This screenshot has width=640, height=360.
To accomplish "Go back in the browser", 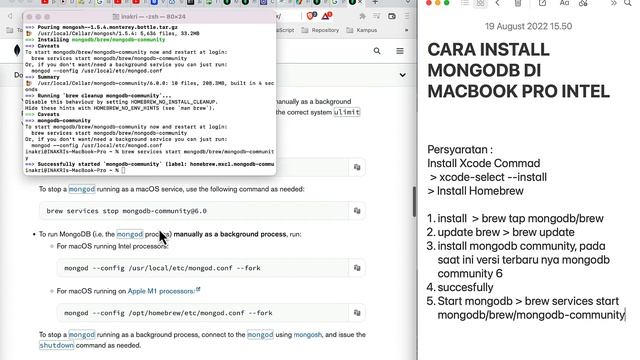I will click(x=10, y=16).
